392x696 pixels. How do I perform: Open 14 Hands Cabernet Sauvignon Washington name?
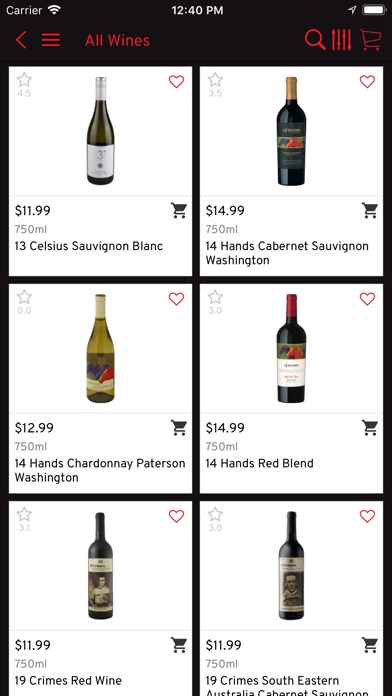click(x=287, y=253)
